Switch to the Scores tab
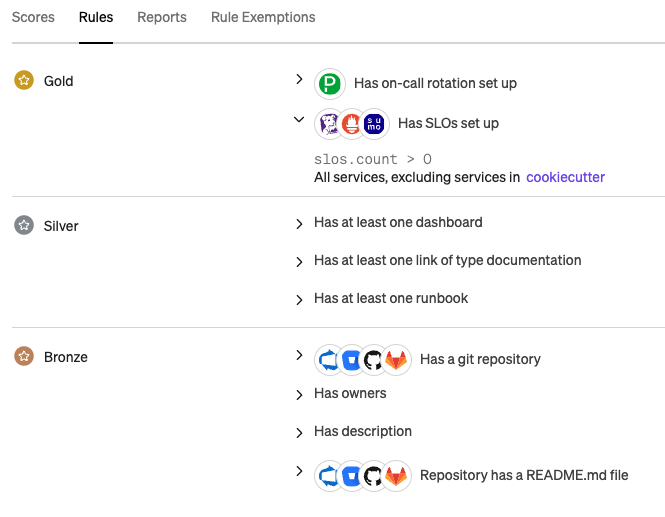 (x=33, y=17)
